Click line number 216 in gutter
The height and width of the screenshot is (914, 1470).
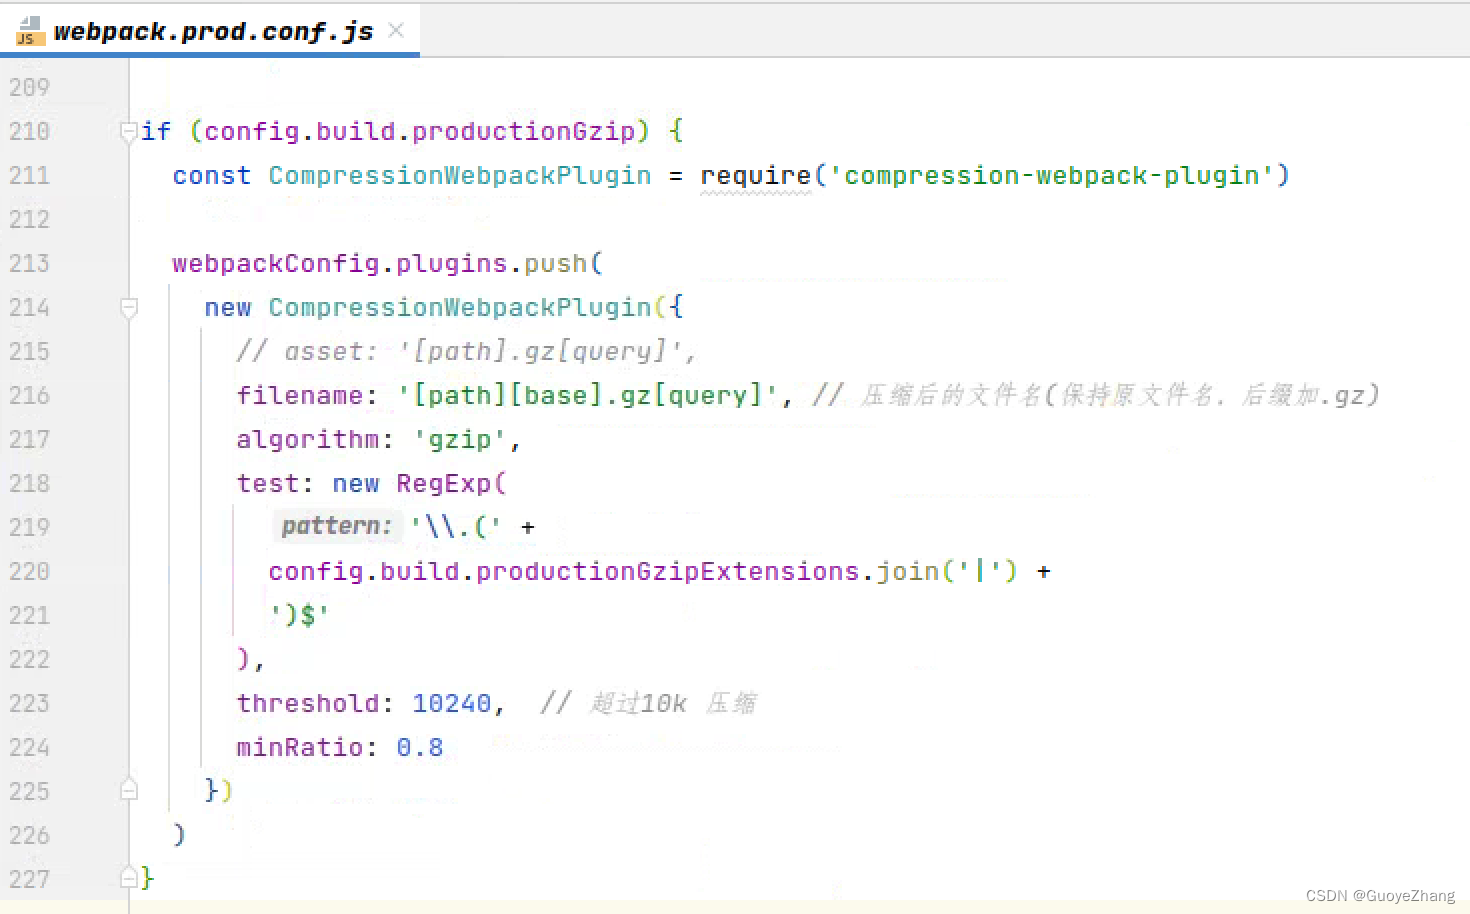pos(29,396)
